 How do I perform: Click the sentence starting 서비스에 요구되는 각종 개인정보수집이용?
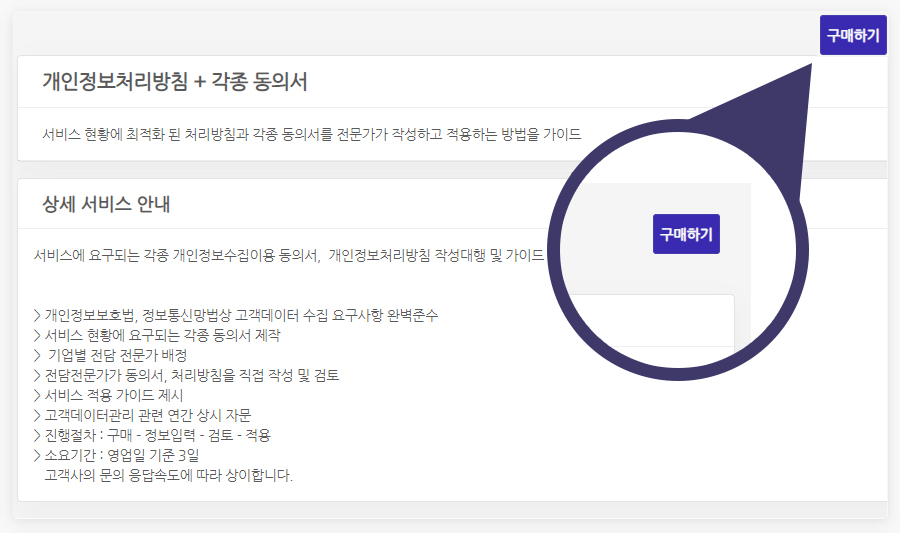[289, 255]
